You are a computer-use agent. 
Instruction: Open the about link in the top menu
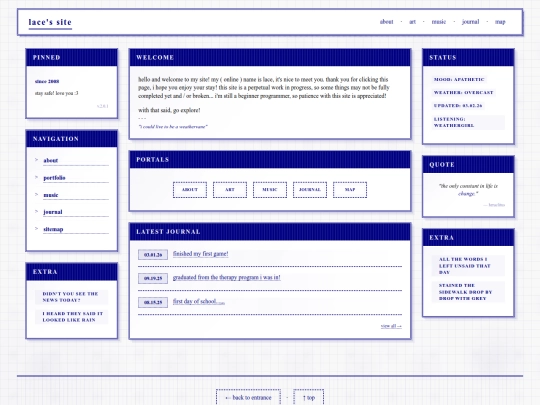pyautogui.click(x=386, y=22)
